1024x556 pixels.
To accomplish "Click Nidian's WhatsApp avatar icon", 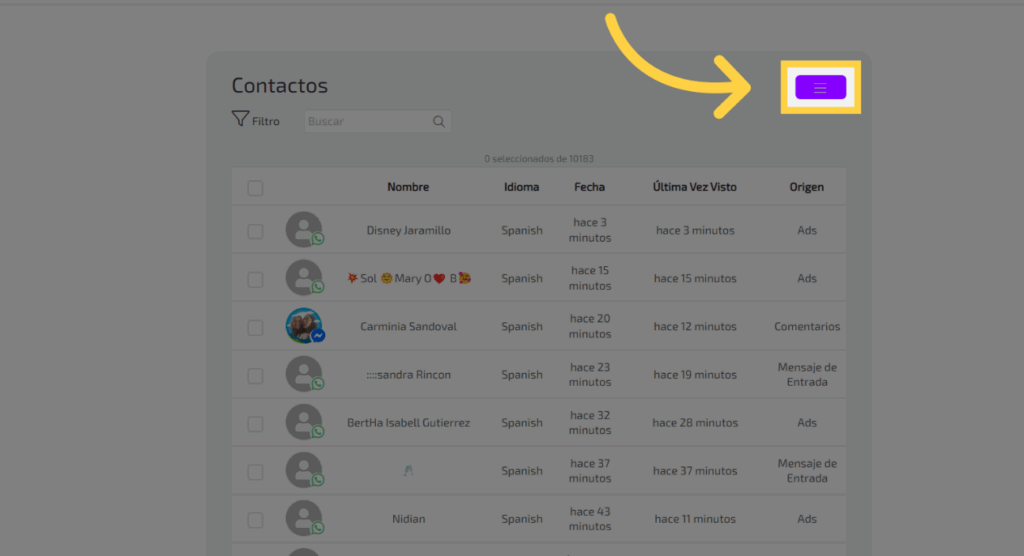I will (304, 519).
